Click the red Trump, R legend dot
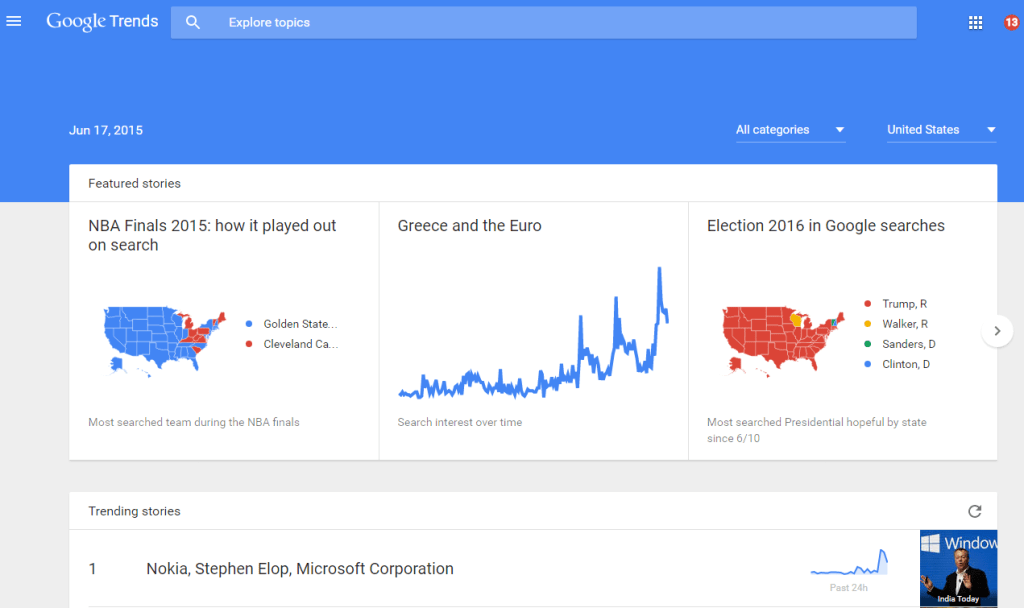1024x608 pixels. (x=868, y=304)
